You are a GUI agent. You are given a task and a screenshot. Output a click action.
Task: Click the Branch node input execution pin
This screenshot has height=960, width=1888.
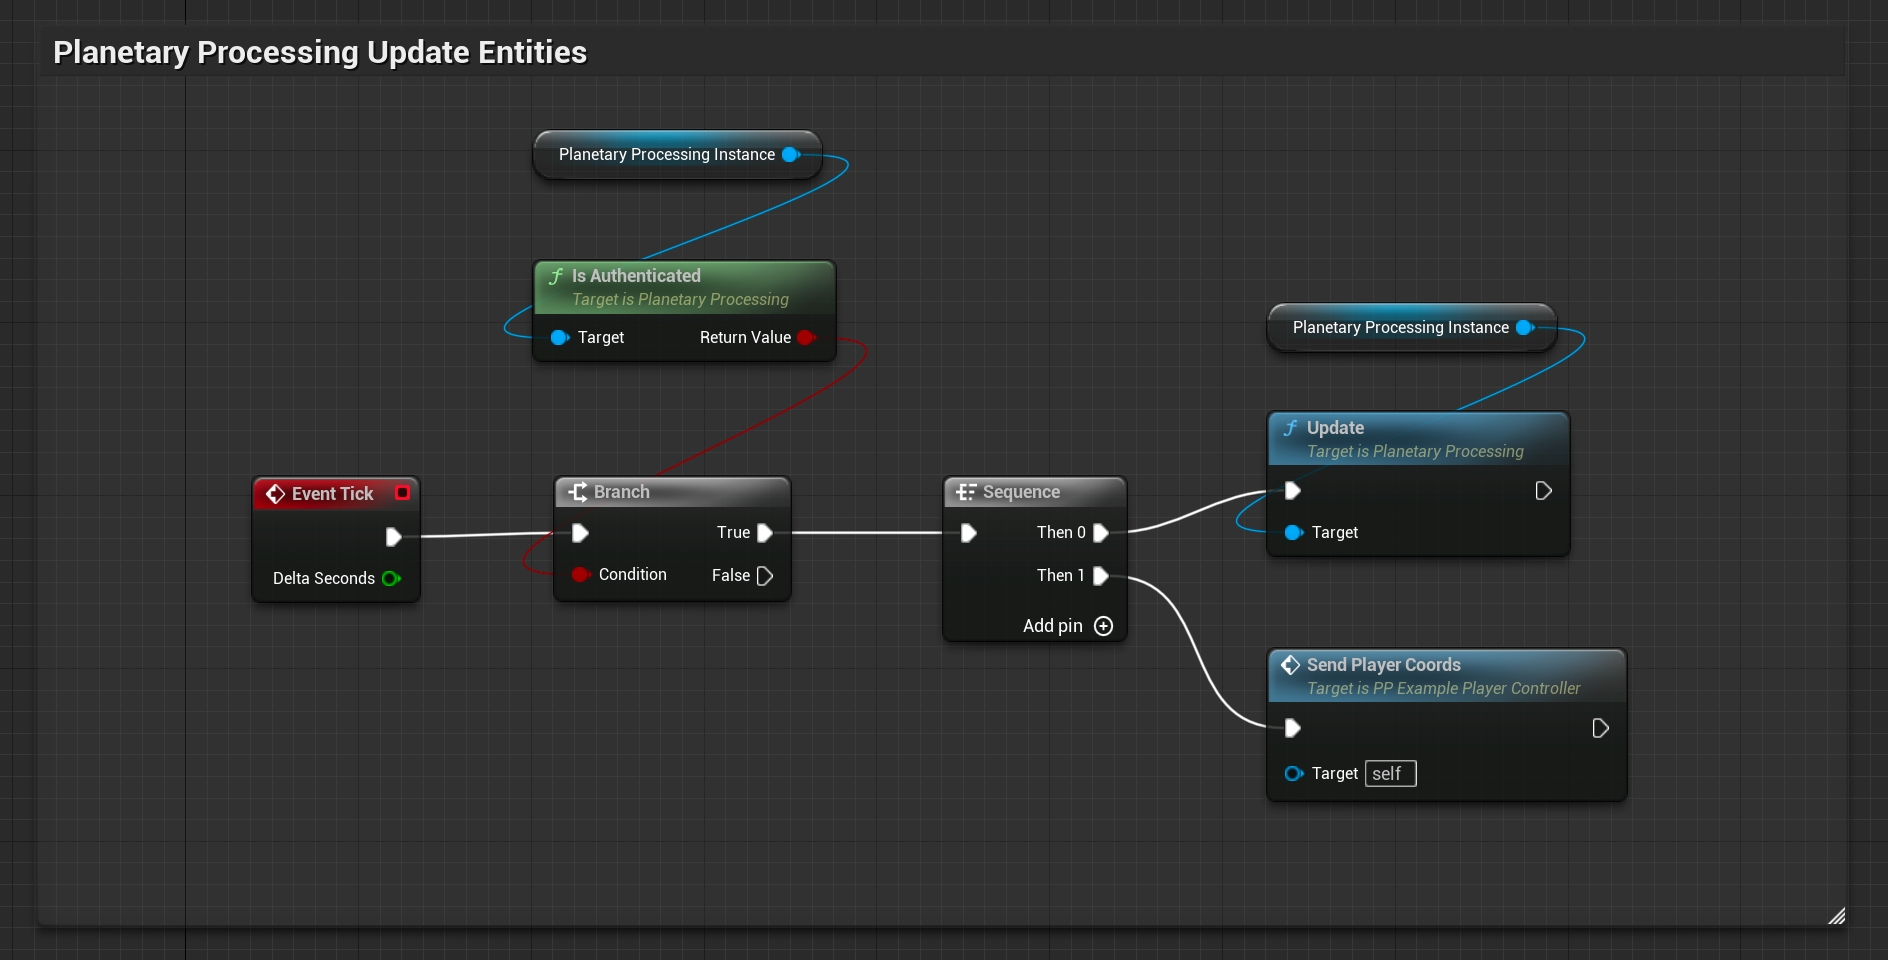580,533
